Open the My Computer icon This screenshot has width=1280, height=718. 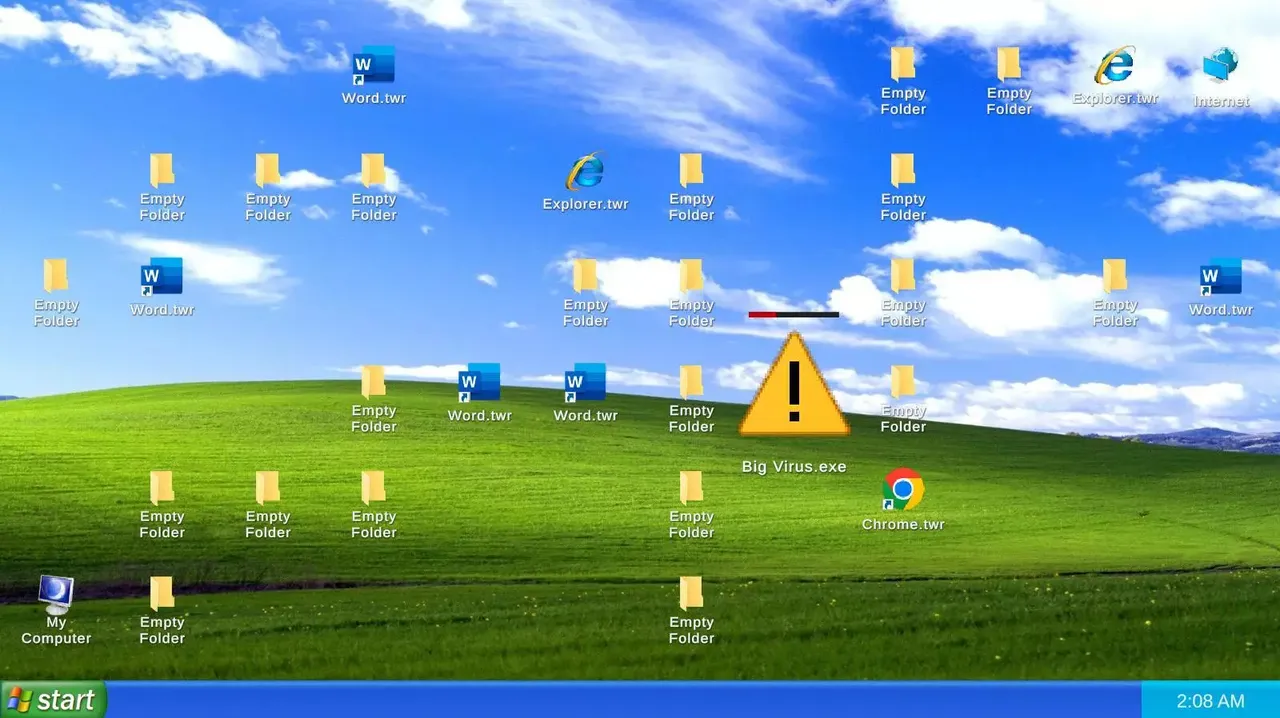[x=56, y=610]
